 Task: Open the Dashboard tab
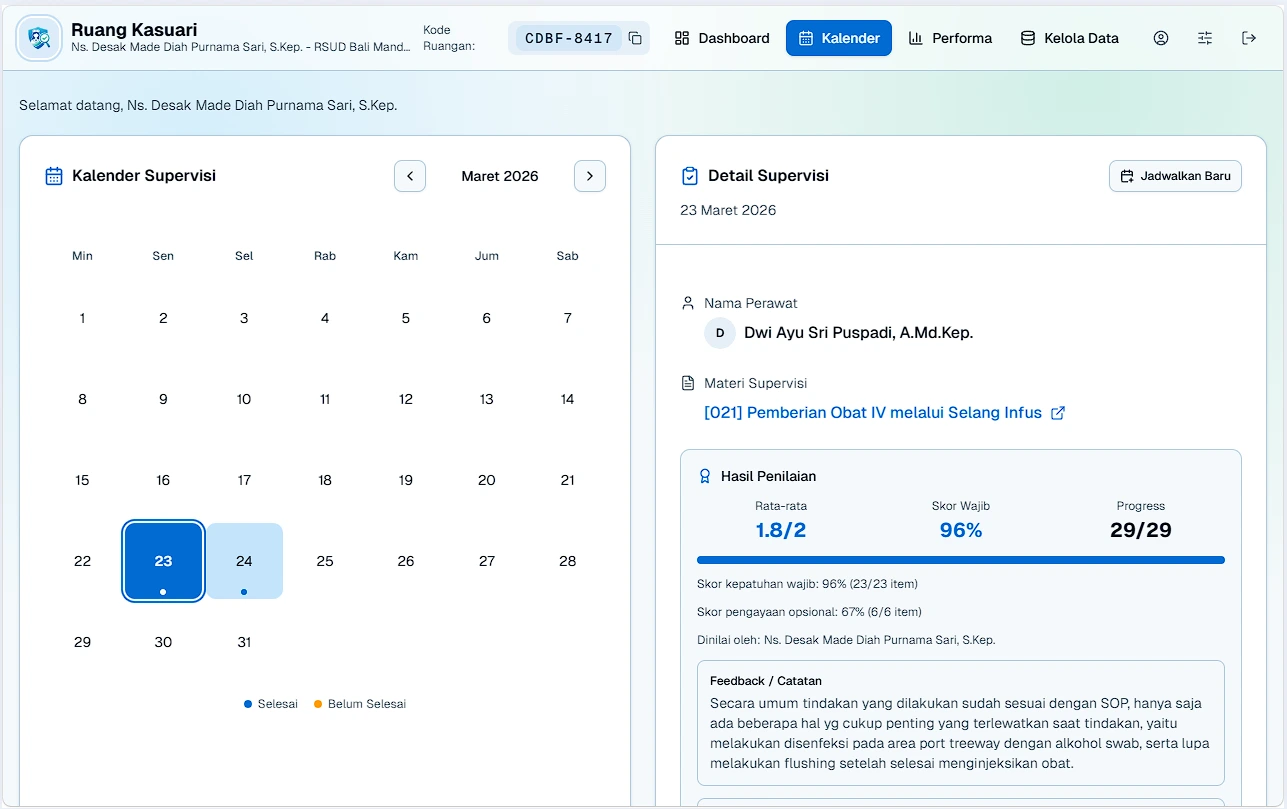click(722, 38)
